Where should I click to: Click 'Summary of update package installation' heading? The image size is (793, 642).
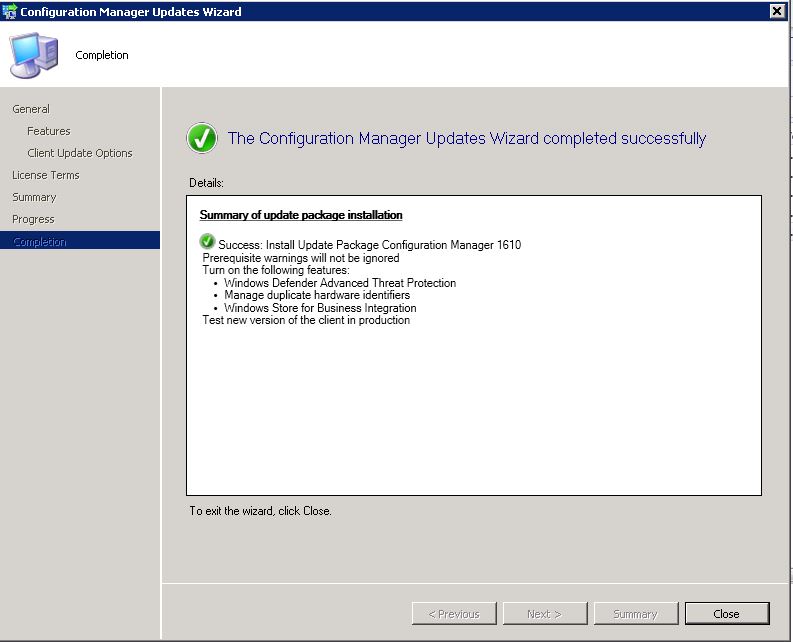301,215
